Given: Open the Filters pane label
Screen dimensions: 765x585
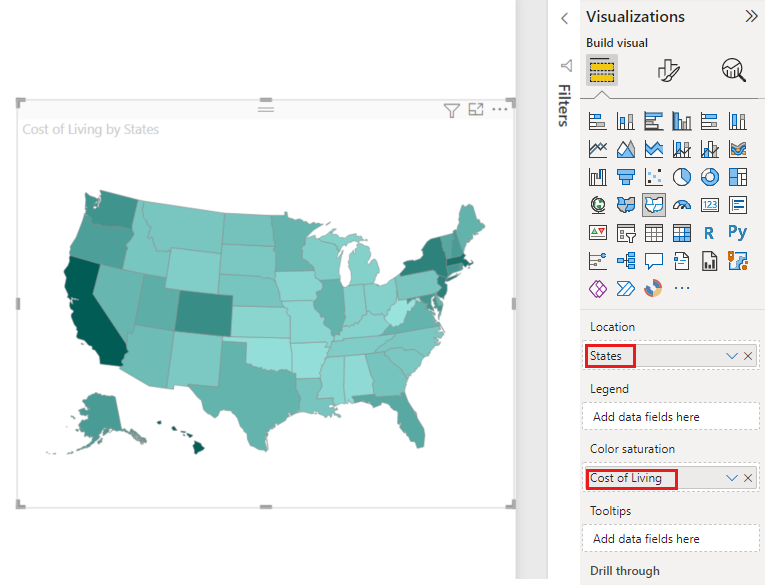Looking at the screenshot, I should 564,105.
